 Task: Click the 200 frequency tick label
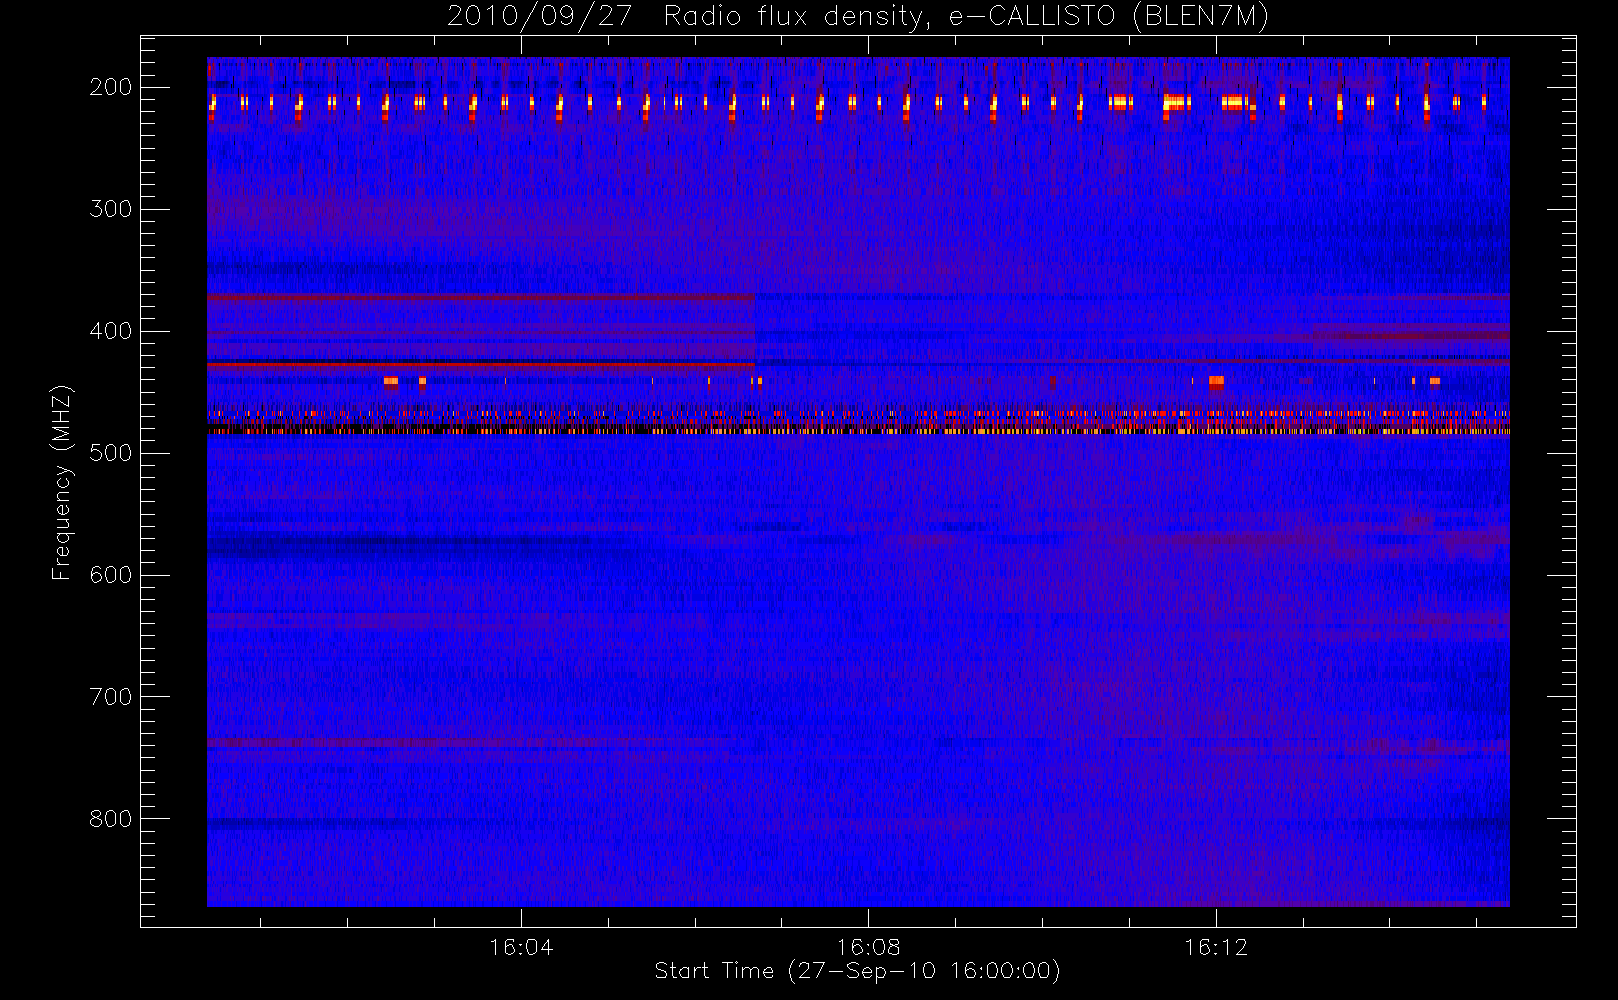(x=110, y=87)
